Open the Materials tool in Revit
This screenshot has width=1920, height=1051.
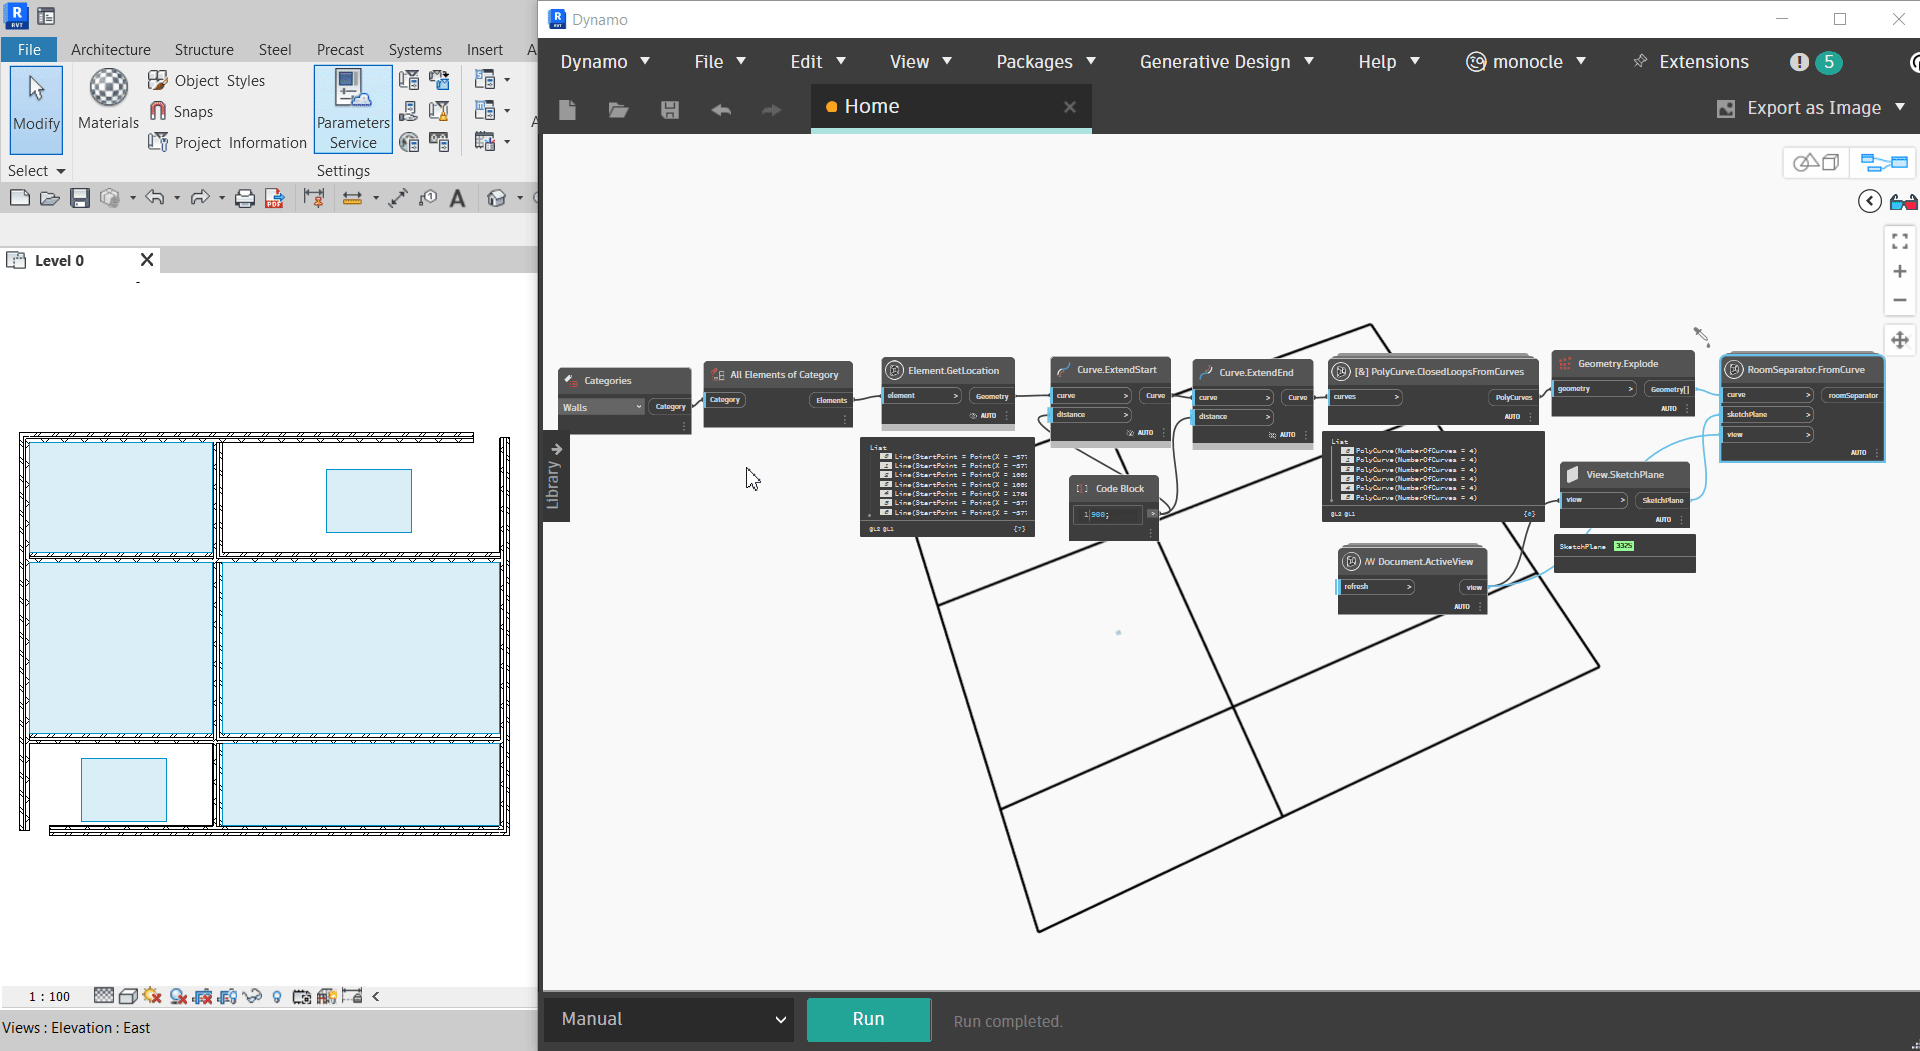(107, 100)
